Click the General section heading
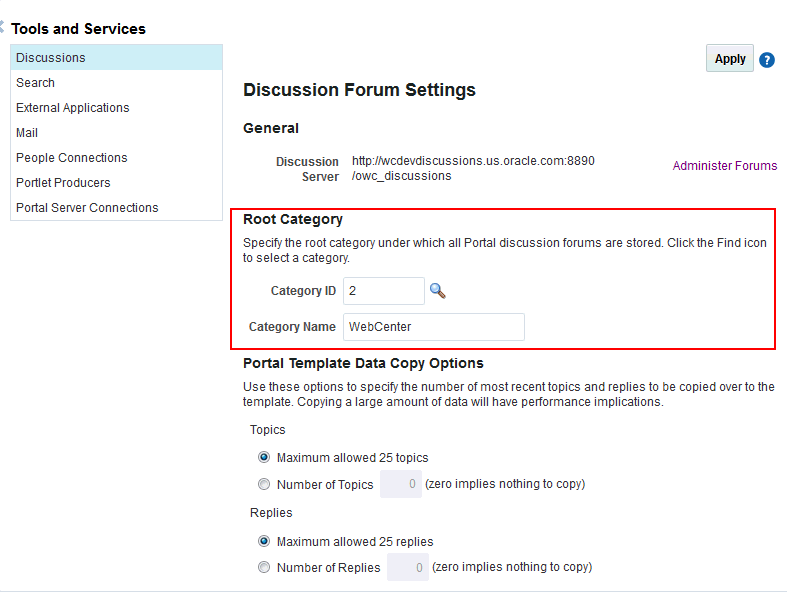 [x=271, y=128]
